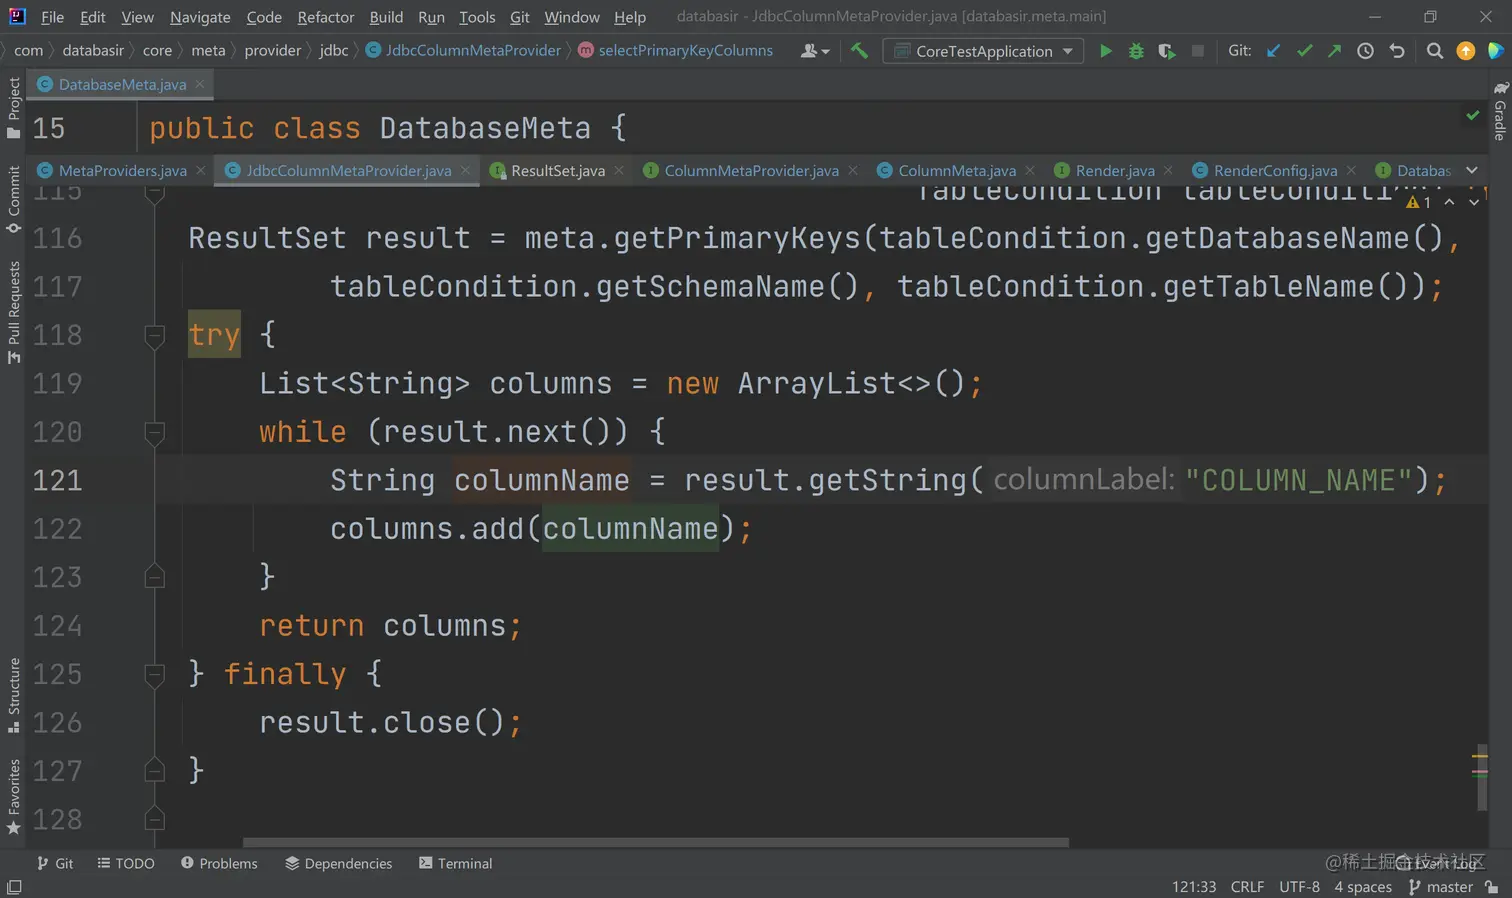This screenshot has width=1512, height=898.
Task: Open the Tools menu
Action: pos(477,17)
